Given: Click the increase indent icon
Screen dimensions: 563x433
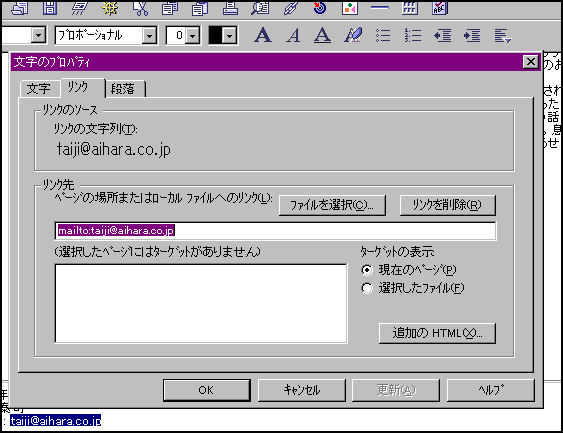Looking at the screenshot, I should (472, 36).
